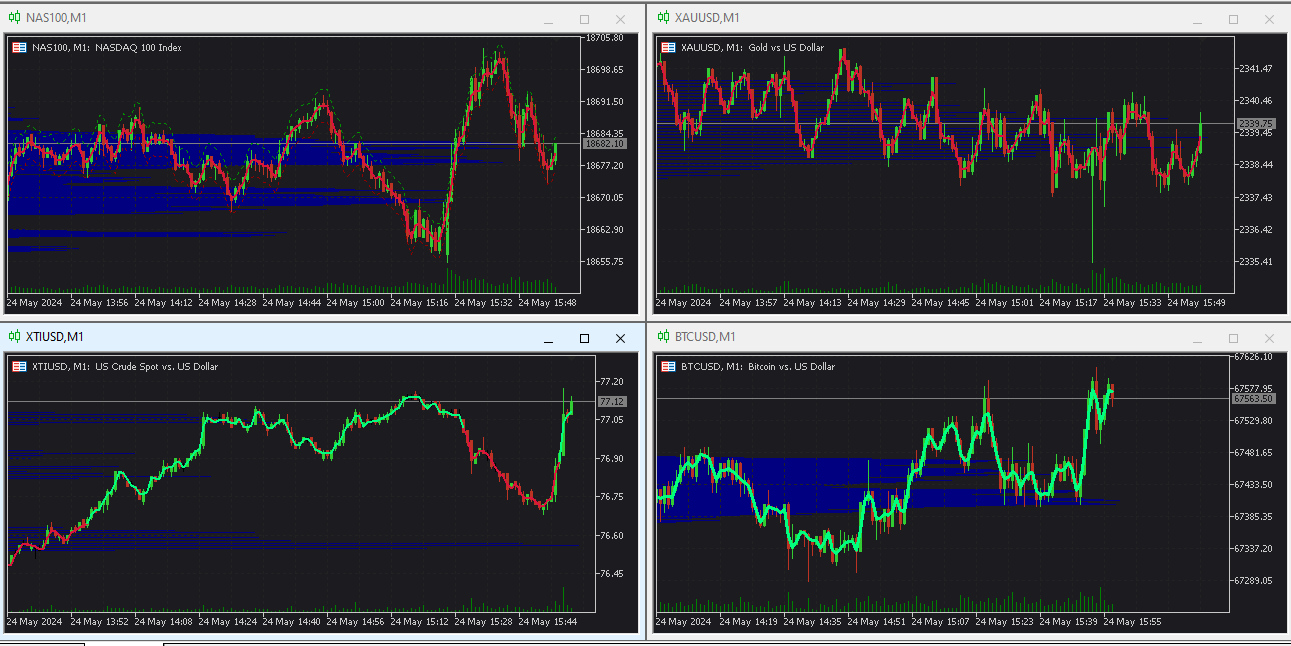The height and width of the screenshot is (646, 1291).
Task: Click price level 76.45 on XTIUSD scale
Action: click(x=611, y=574)
